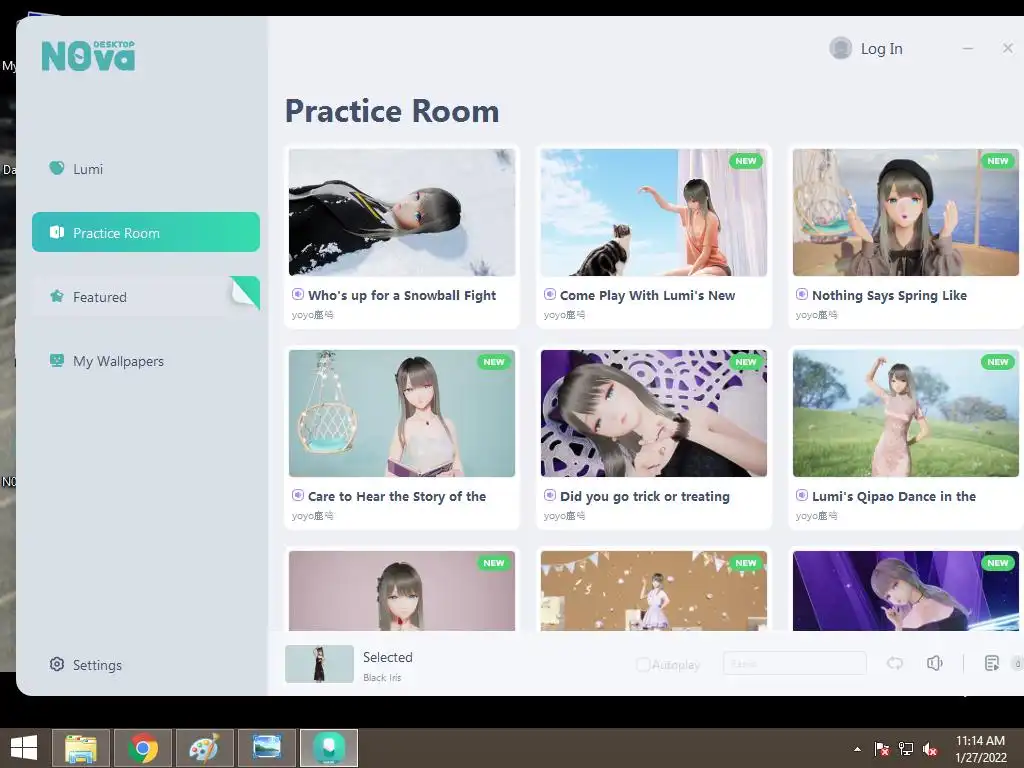Viewport: 1024px width, 768px height.
Task: Click the 'Lumi's Qipao Dance in the' title
Action: (x=894, y=496)
